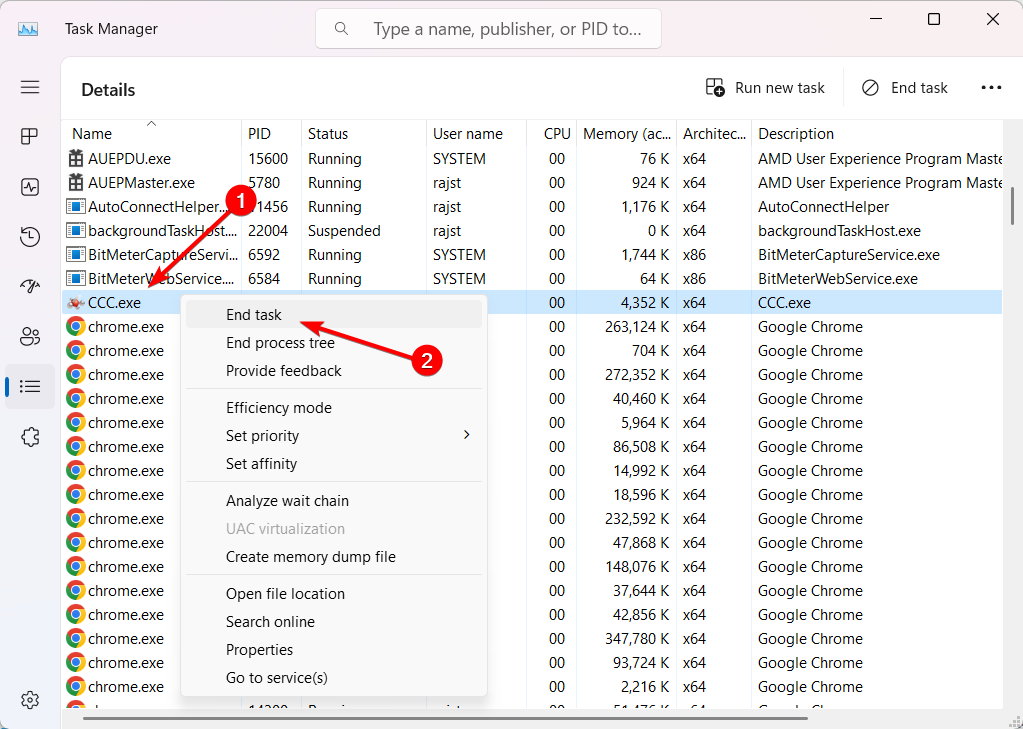Sort by the CPU column header

(551, 133)
